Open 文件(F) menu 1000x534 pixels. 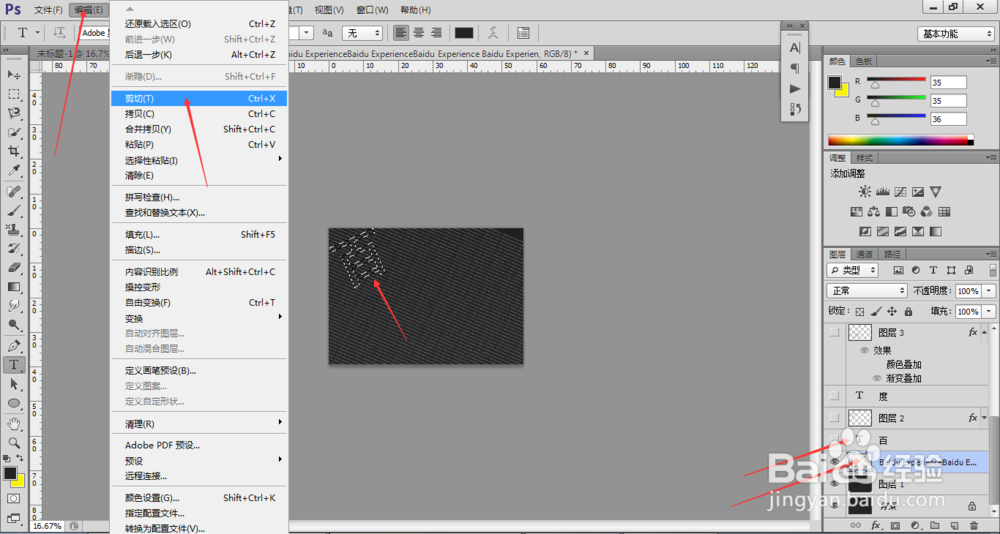[x=48, y=10]
